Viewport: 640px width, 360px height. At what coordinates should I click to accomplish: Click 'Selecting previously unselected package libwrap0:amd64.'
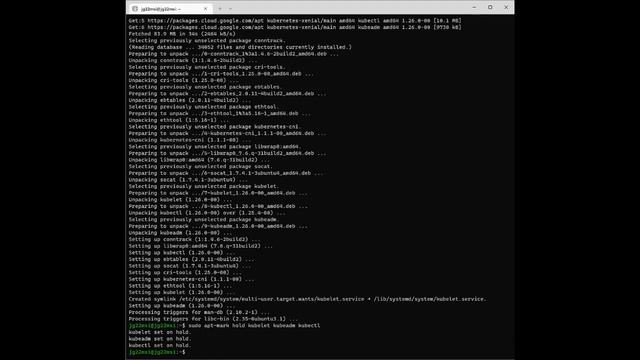[215, 147]
